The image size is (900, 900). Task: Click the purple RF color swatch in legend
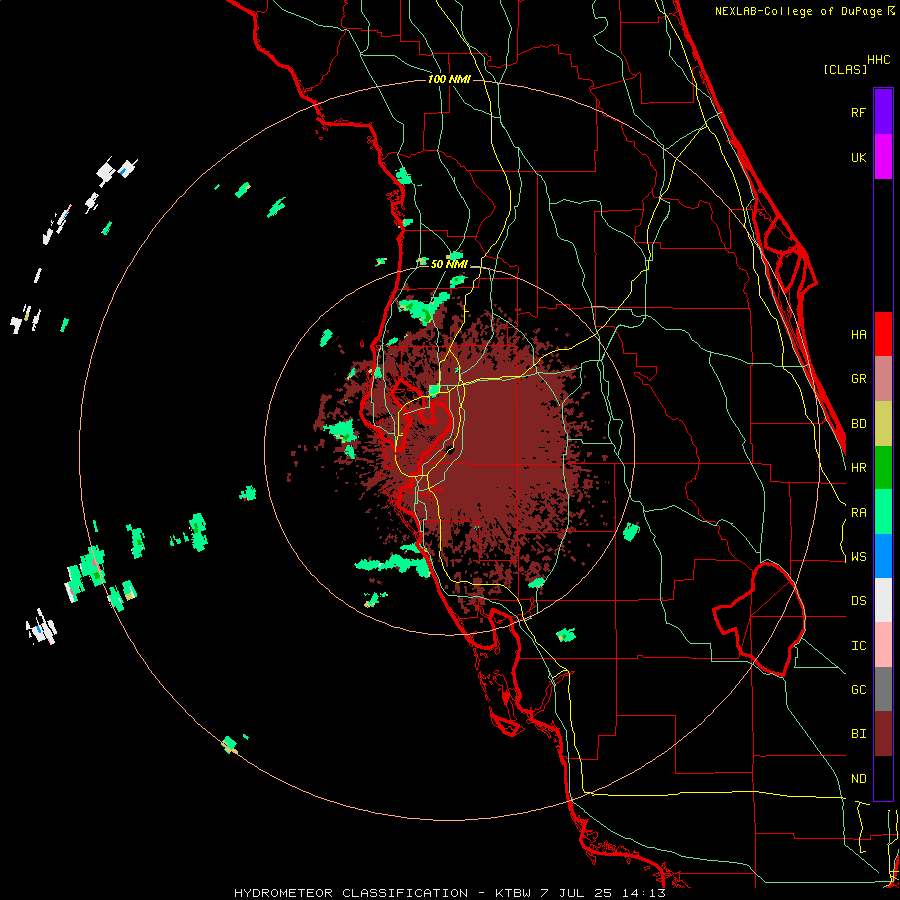883,112
